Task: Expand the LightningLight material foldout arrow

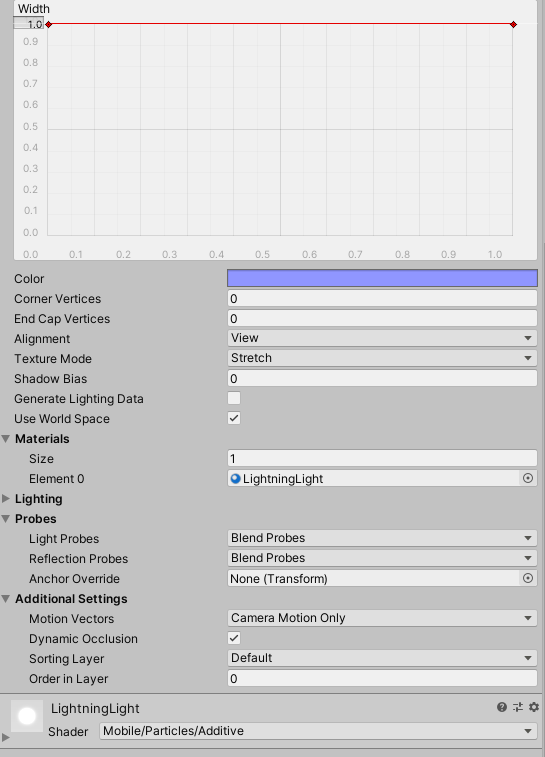Action: [5, 737]
